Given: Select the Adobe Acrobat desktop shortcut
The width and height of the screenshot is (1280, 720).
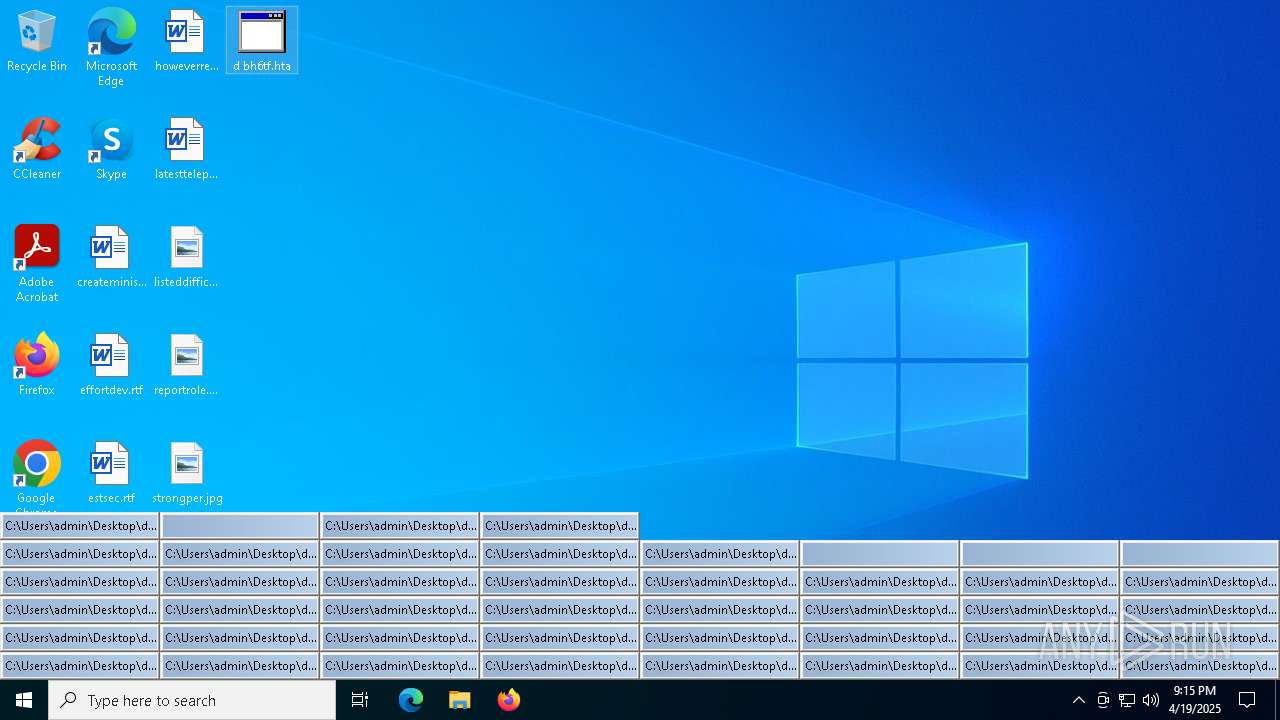Looking at the screenshot, I should pyautogui.click(x=37, y=264).
